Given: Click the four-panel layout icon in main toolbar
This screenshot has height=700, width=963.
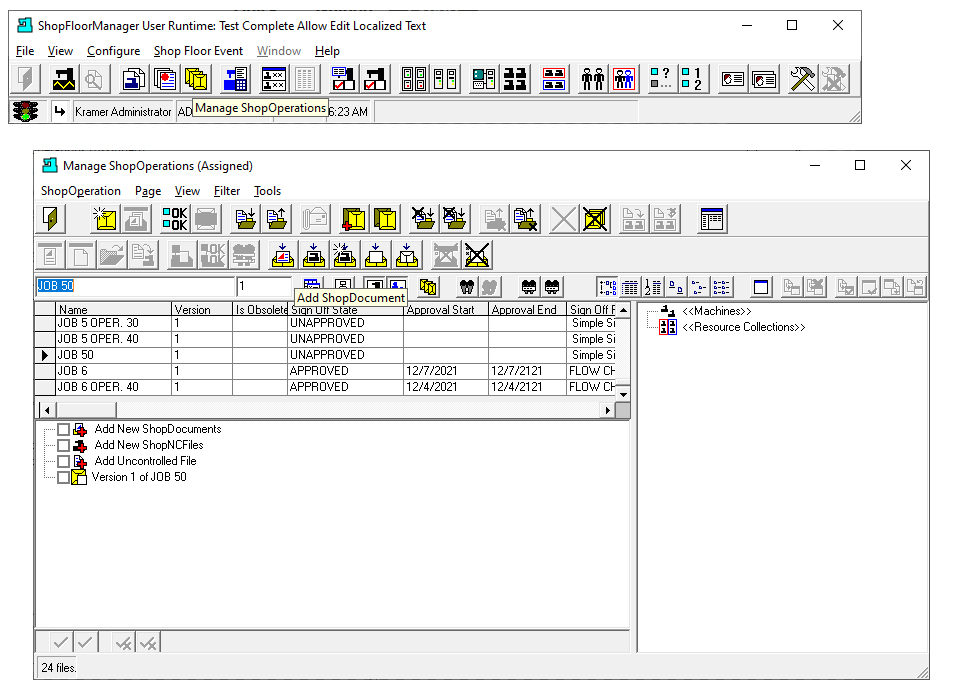Looking at the screenshot, I should pyautogui.click(x=413, y=79).
